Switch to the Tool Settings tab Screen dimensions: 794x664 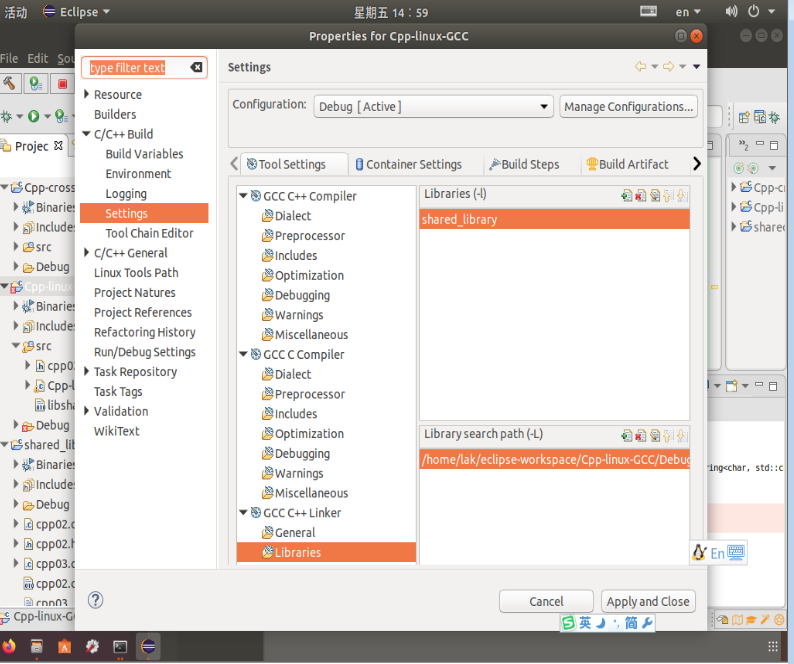pyautogui.click(x=293, y=164)
